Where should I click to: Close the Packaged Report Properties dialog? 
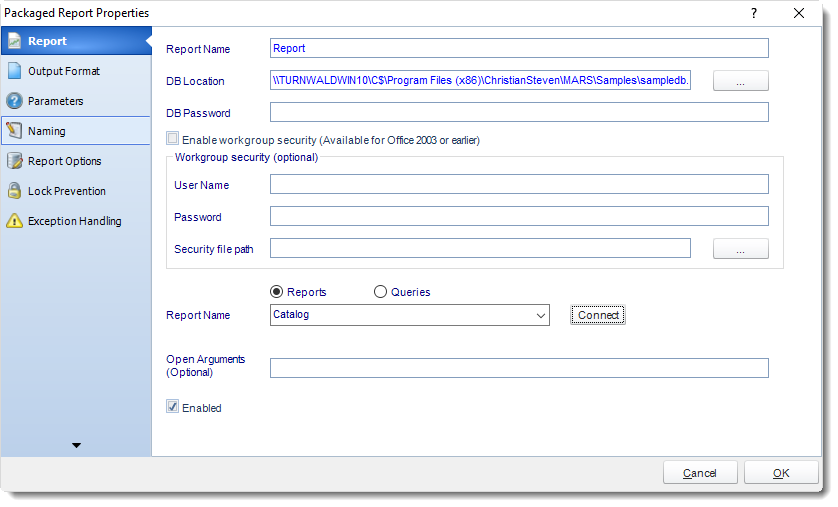pos(799,13)
